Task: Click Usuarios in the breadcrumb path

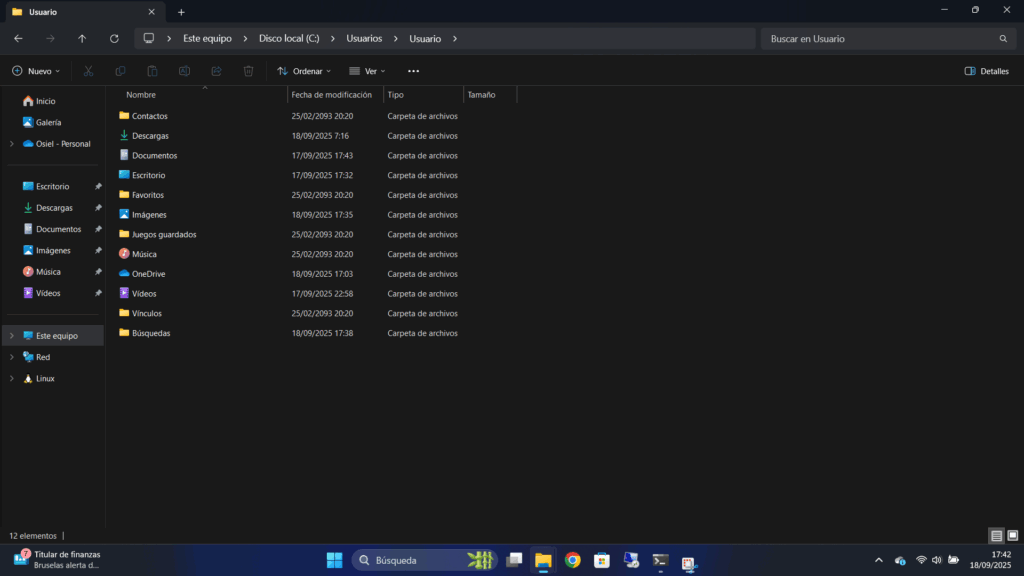Action: [x=364, y=39]
